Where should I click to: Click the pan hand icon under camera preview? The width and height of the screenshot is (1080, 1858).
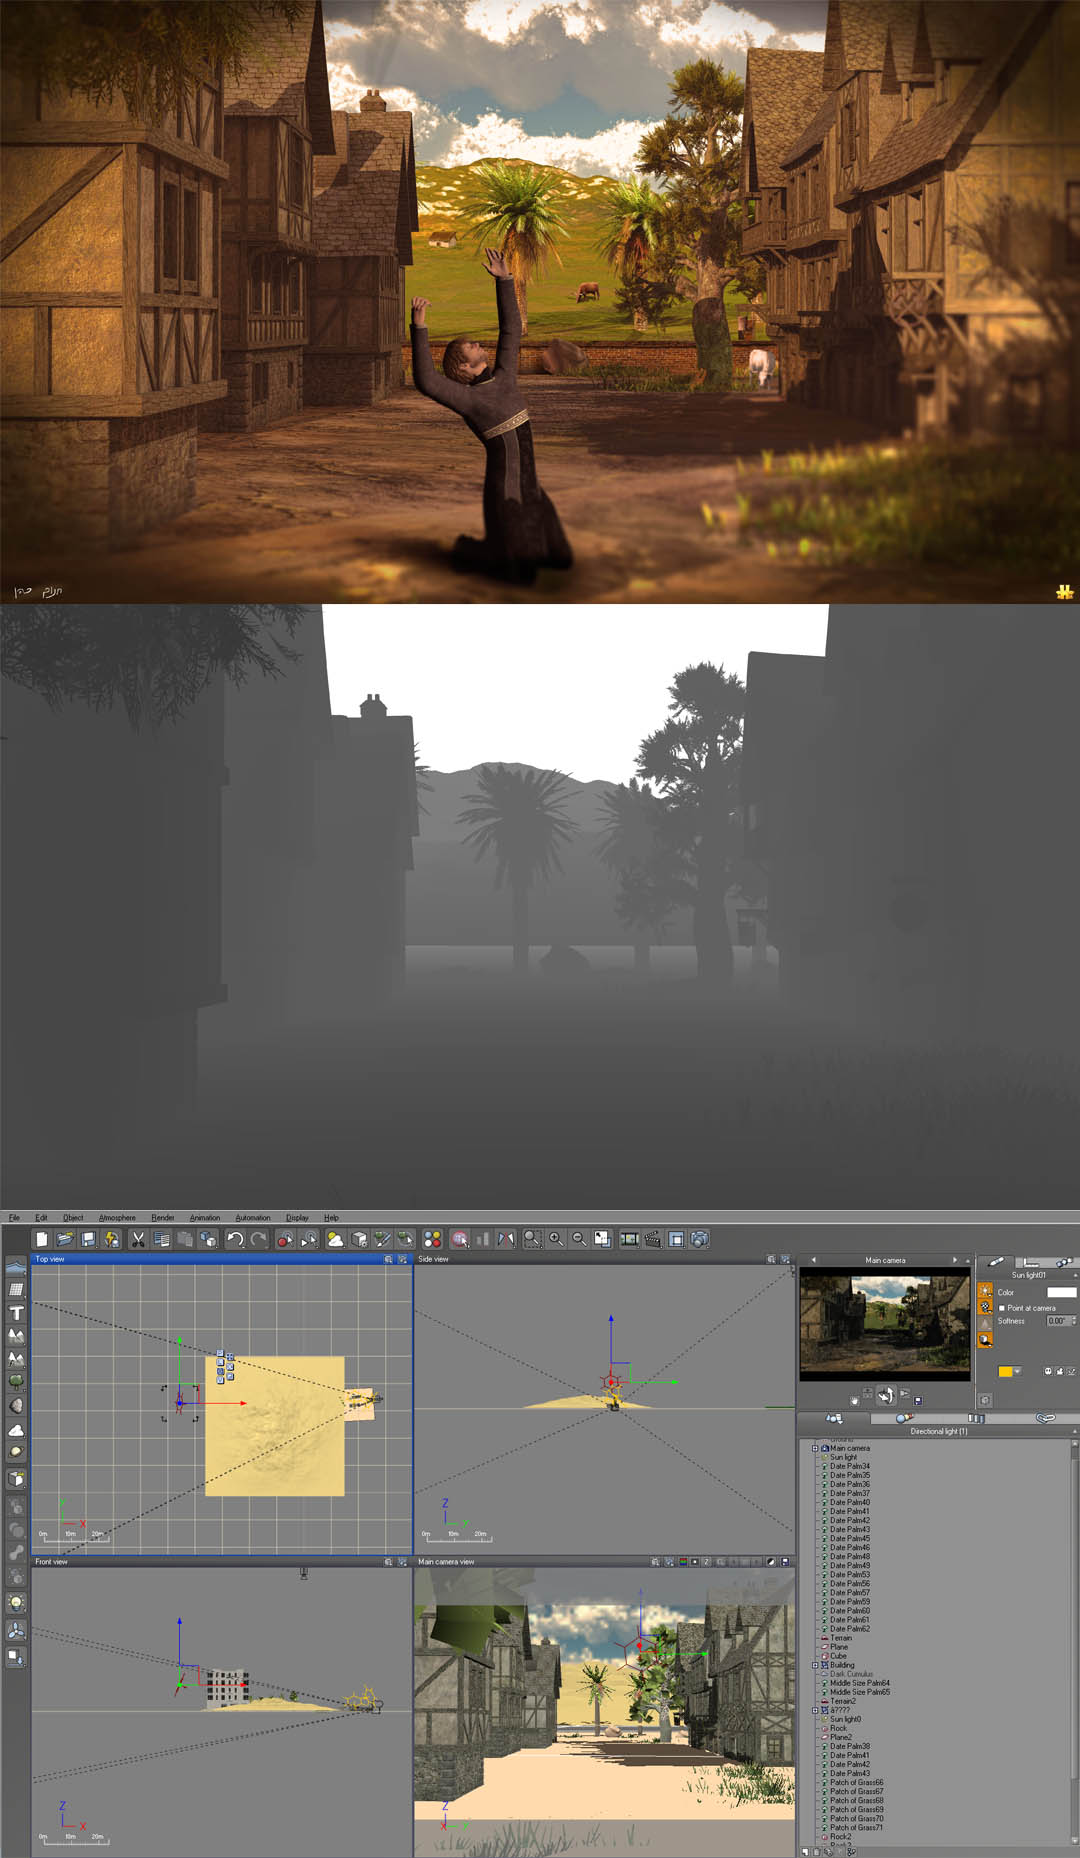tap(854, 1400)
